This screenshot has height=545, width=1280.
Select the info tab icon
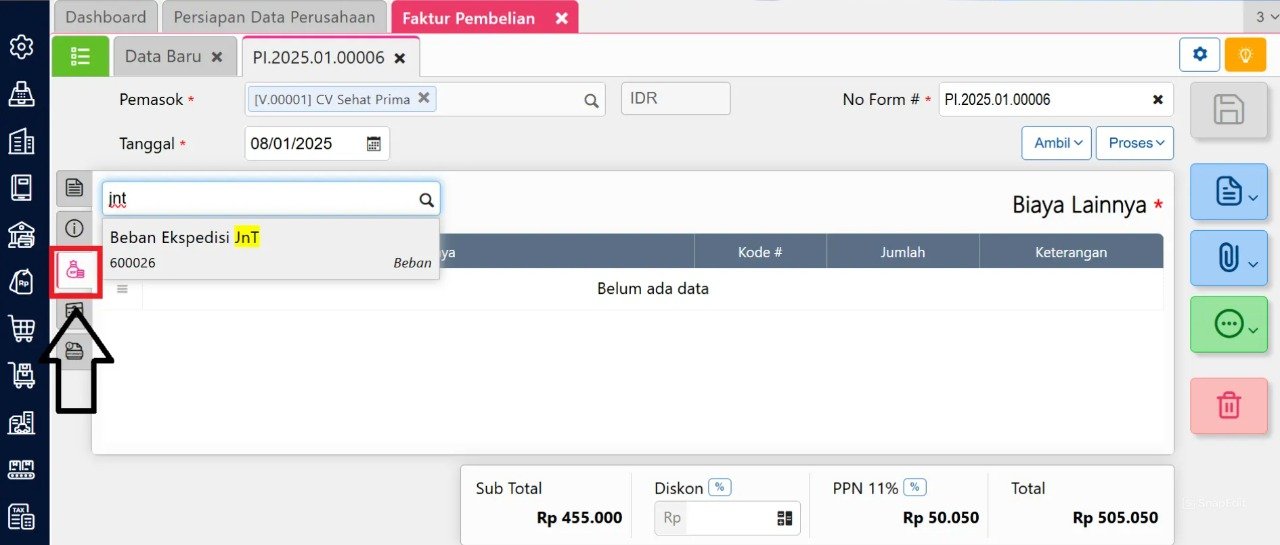pos(74,228)
